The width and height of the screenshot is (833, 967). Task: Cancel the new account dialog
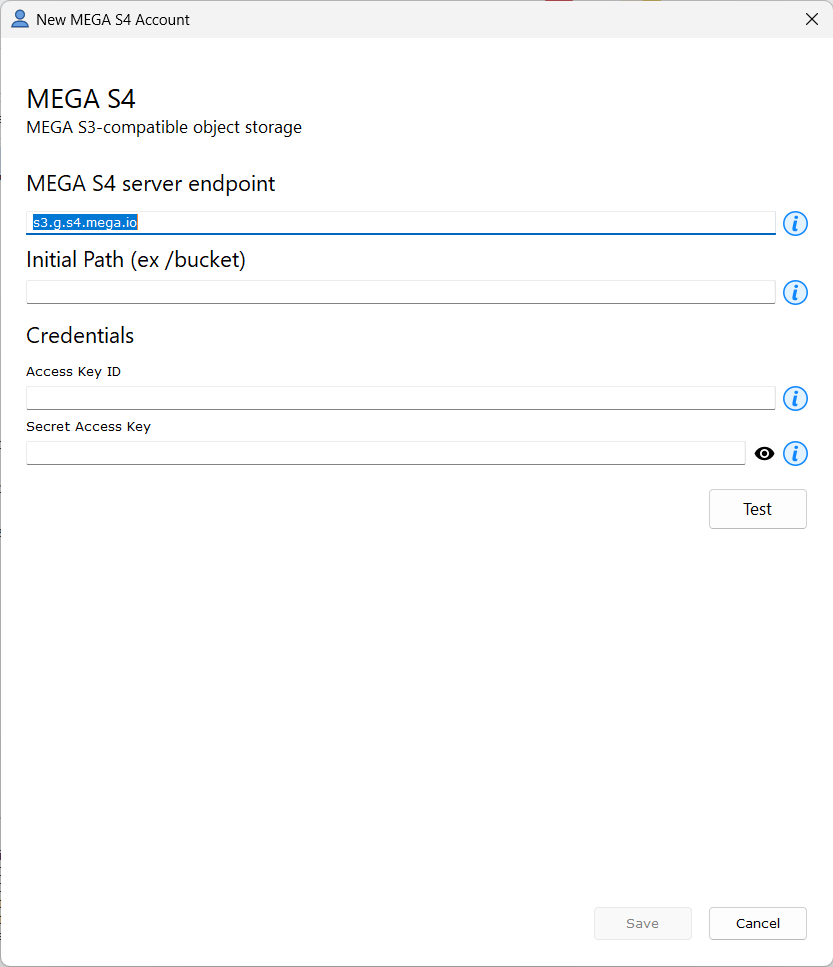tap(757, 923)
